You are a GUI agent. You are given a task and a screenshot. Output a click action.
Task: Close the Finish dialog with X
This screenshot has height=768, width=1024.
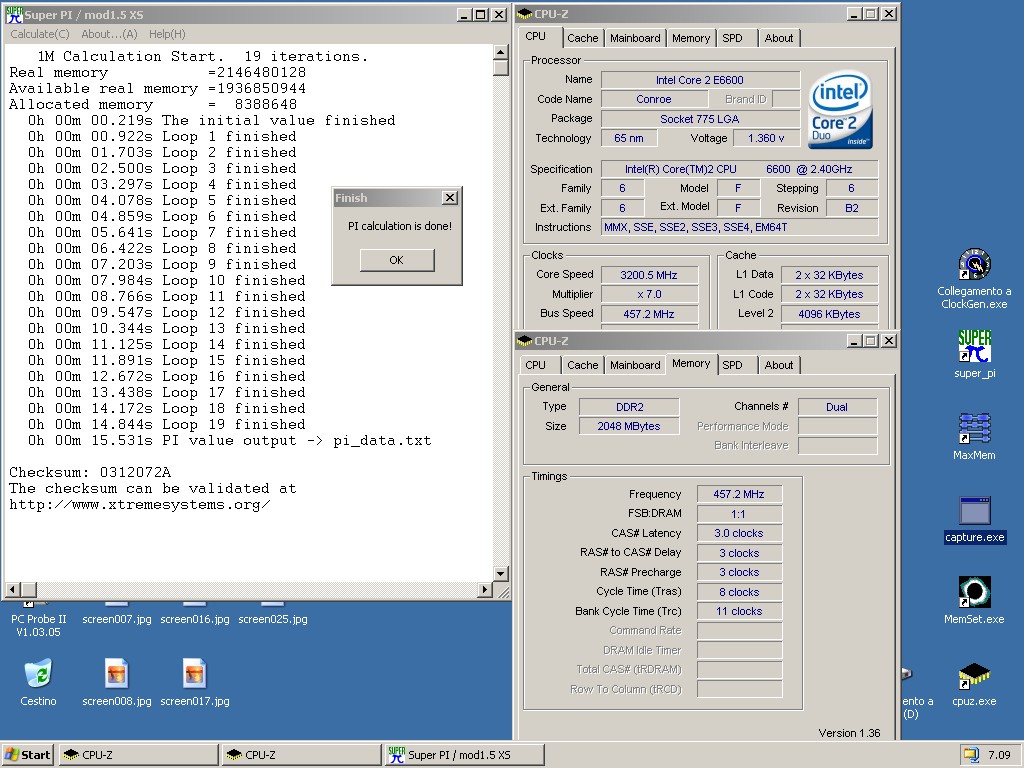(450, 198)
